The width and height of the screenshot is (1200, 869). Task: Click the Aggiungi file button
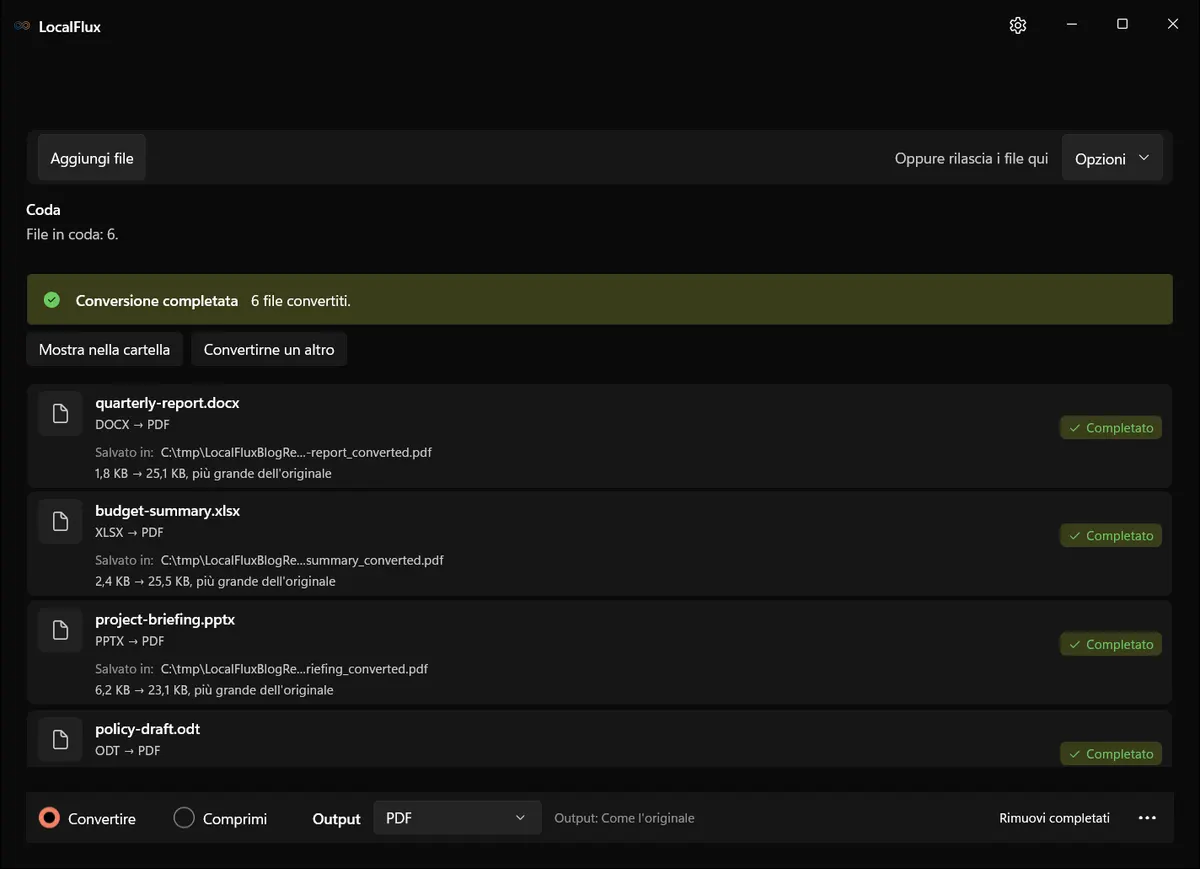[x=92, y=158]
